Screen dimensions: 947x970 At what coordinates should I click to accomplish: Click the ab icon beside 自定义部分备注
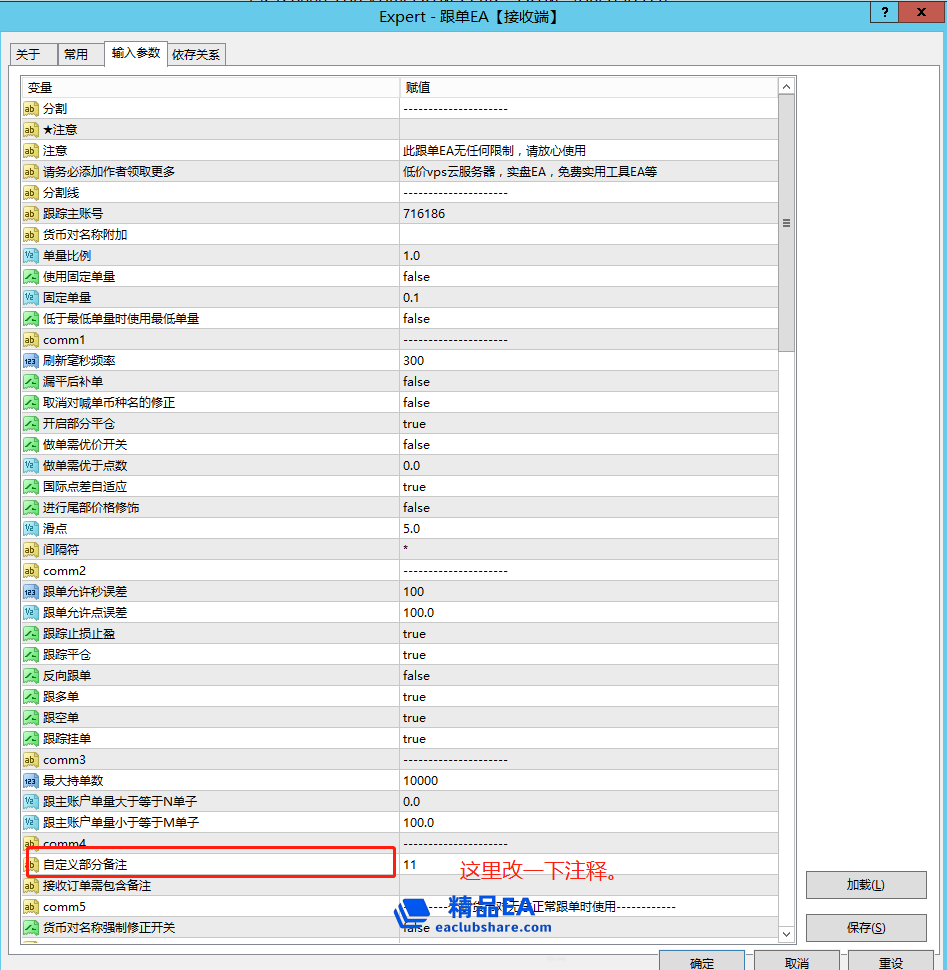pyautogui.click(x=30, y=864)
